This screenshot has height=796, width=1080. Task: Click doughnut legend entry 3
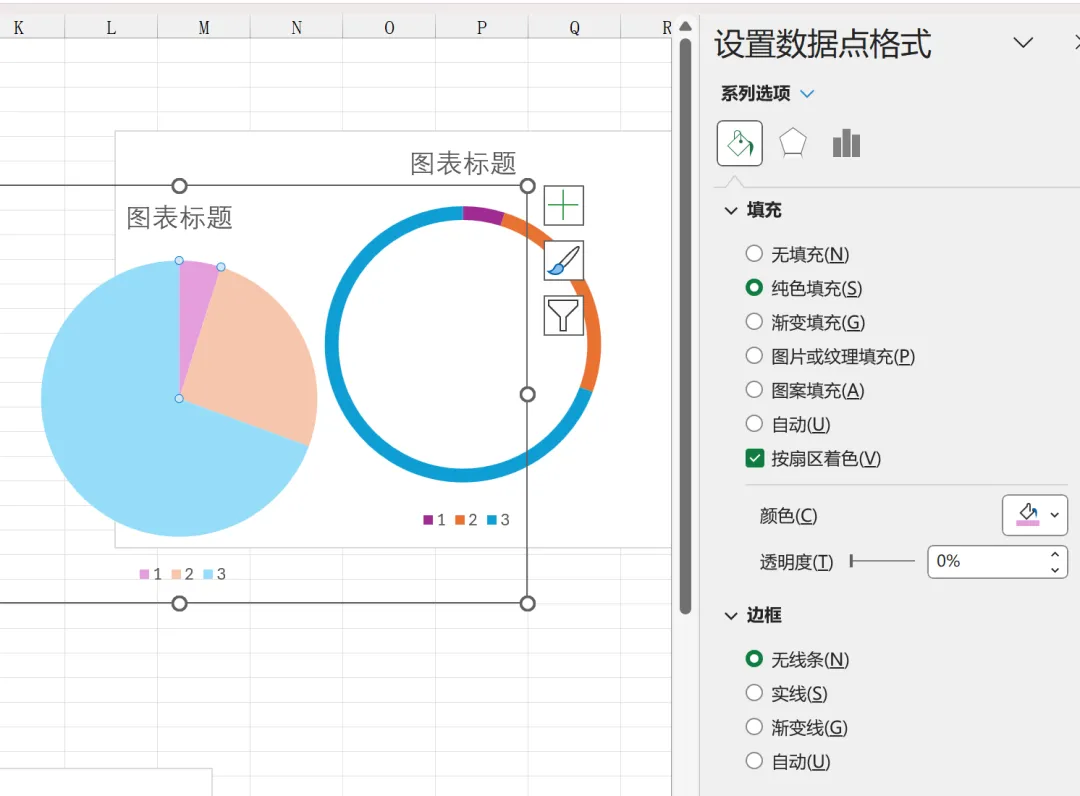click(x=498, y=520)
